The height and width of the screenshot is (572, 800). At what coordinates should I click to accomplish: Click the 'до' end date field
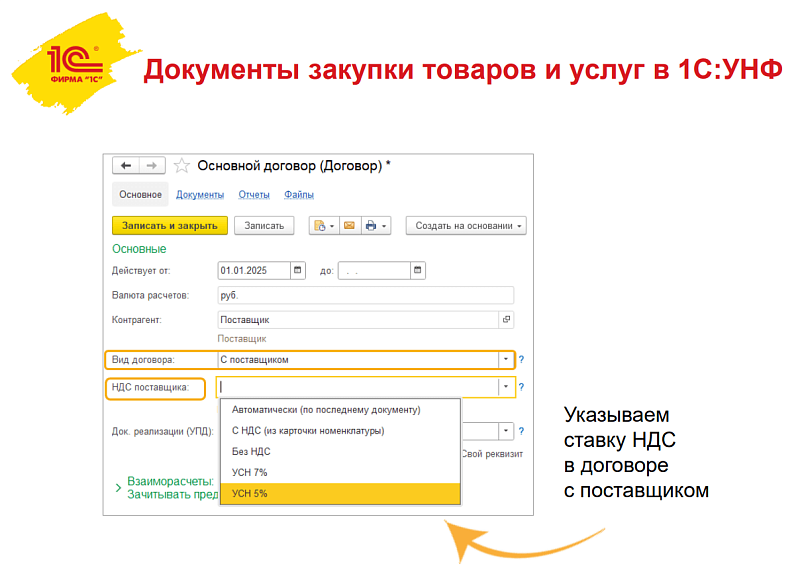click(x=374, y=270)
